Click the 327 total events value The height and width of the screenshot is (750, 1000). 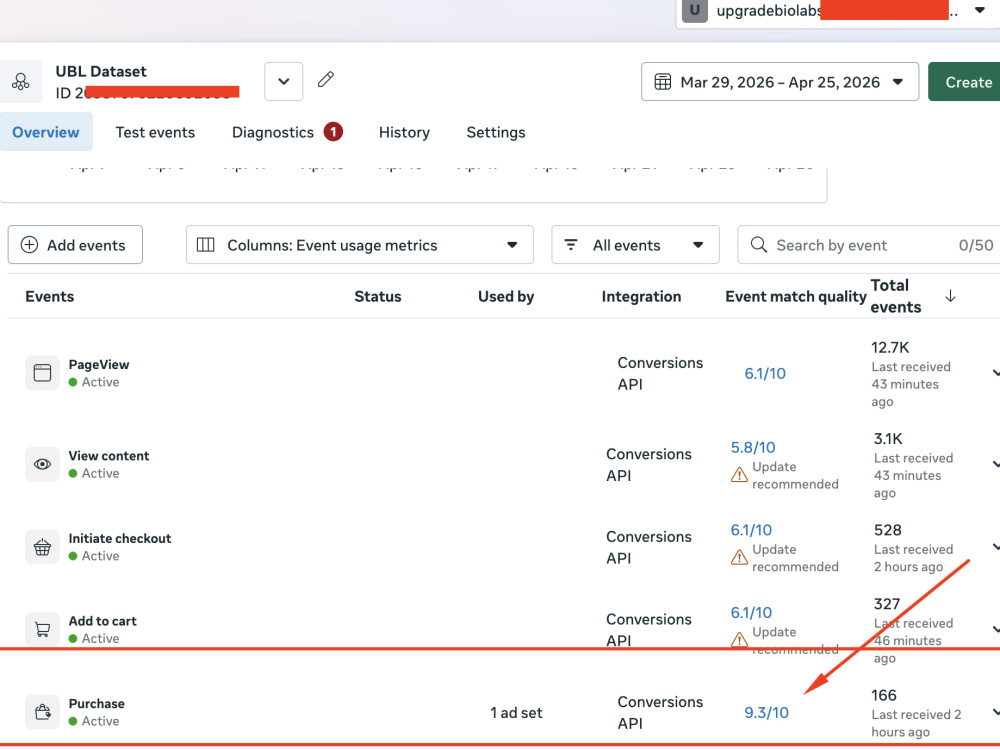click(x=886, y=604)
